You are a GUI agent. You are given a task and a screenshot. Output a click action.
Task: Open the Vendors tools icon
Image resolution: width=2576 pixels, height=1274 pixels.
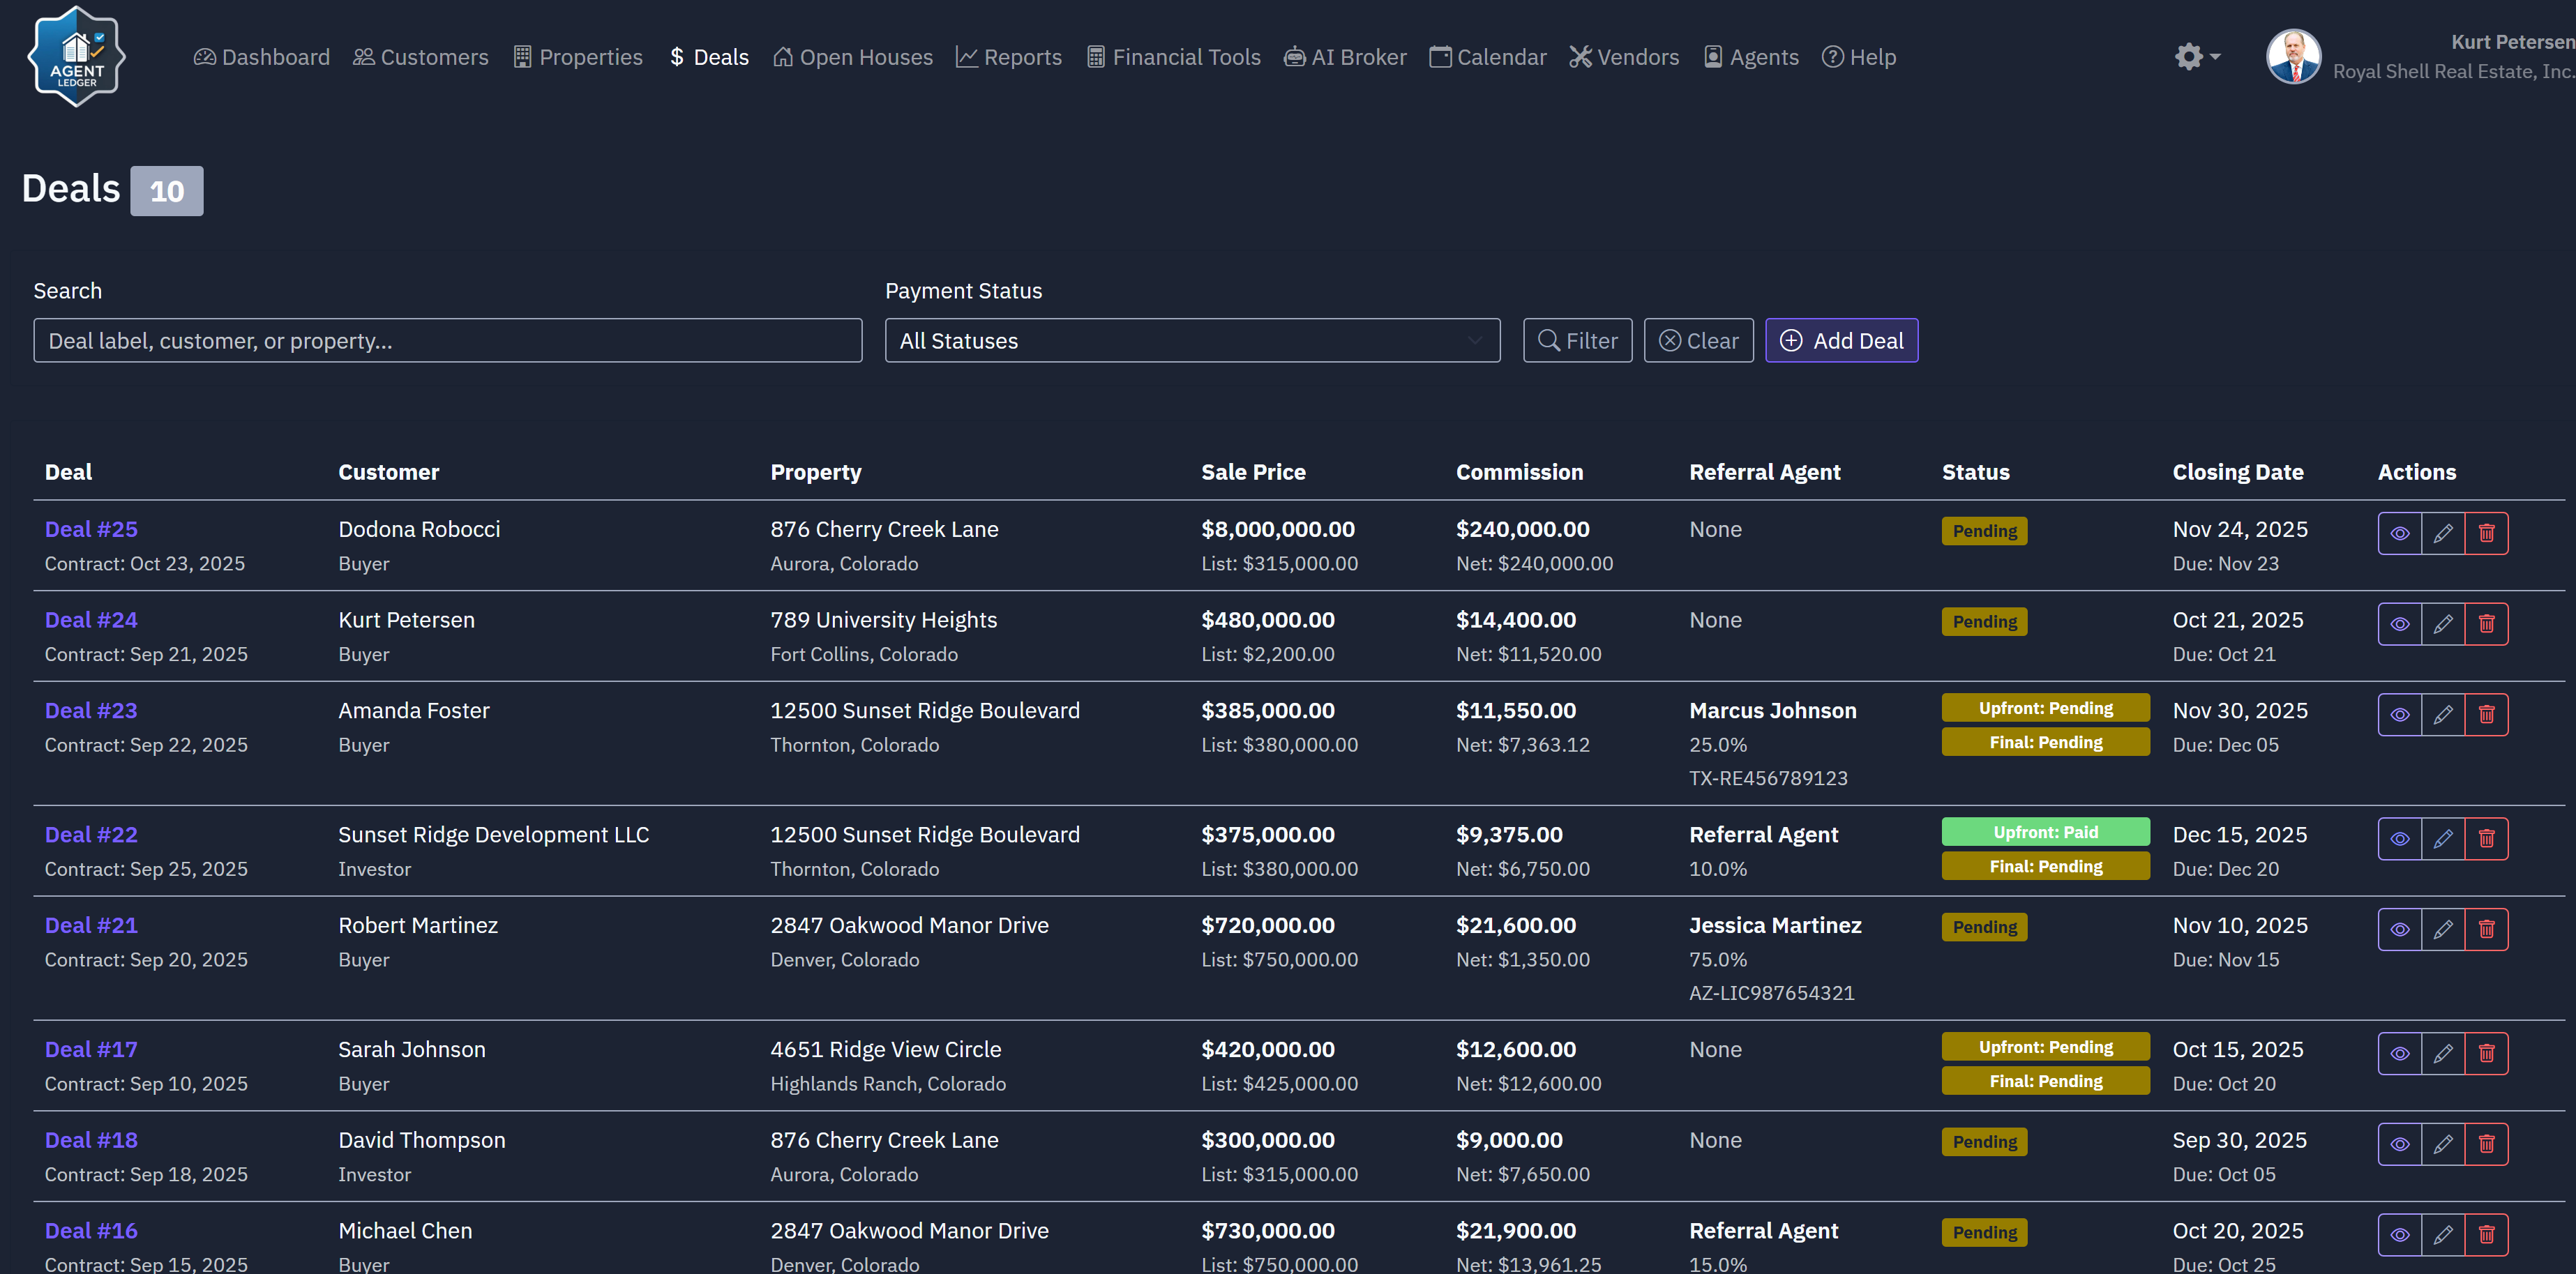[1580, 57]
